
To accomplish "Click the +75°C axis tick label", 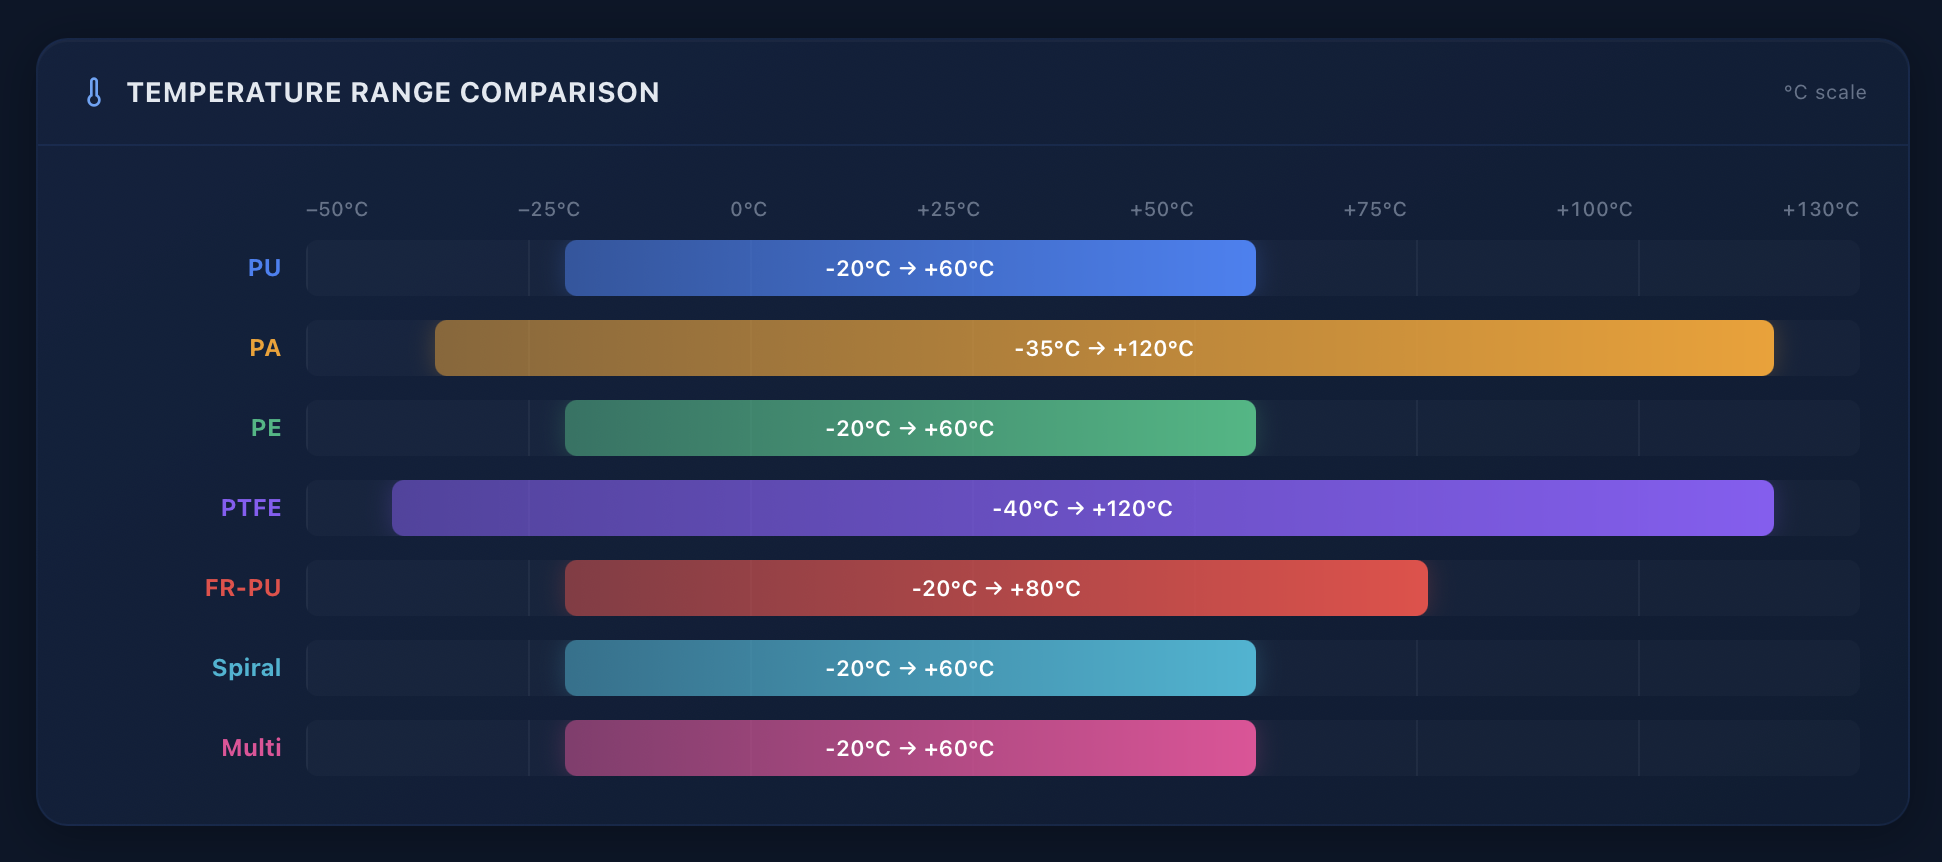I will [1374, 209].
